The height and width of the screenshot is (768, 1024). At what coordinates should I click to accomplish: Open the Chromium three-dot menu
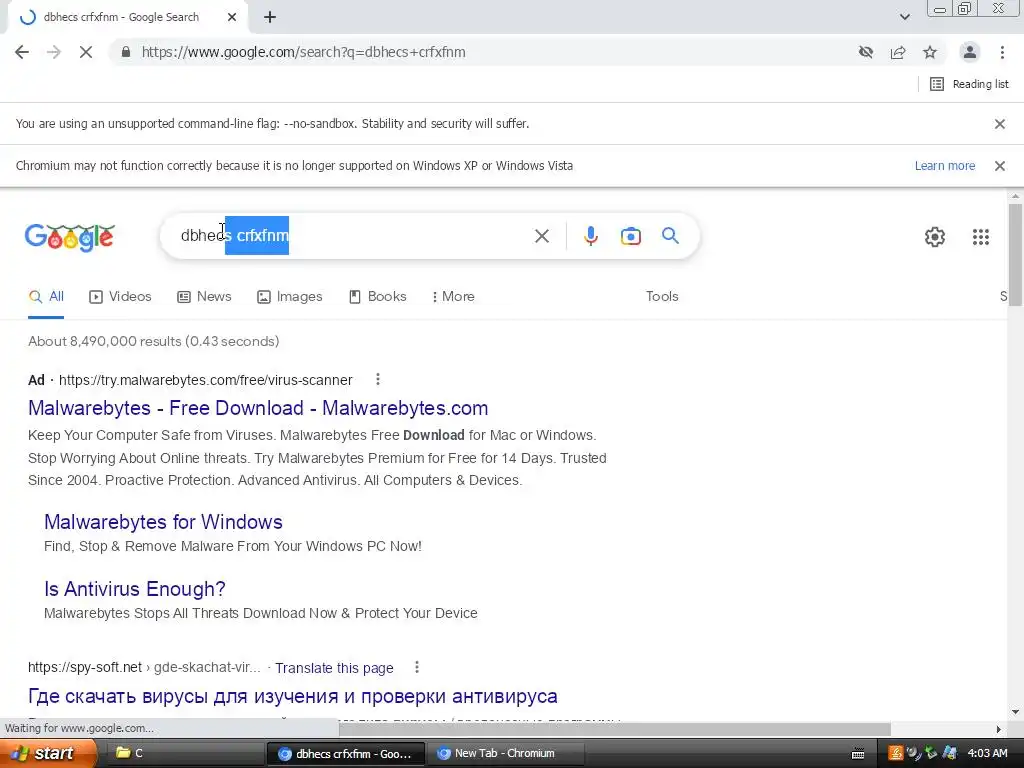point(1002,52)
